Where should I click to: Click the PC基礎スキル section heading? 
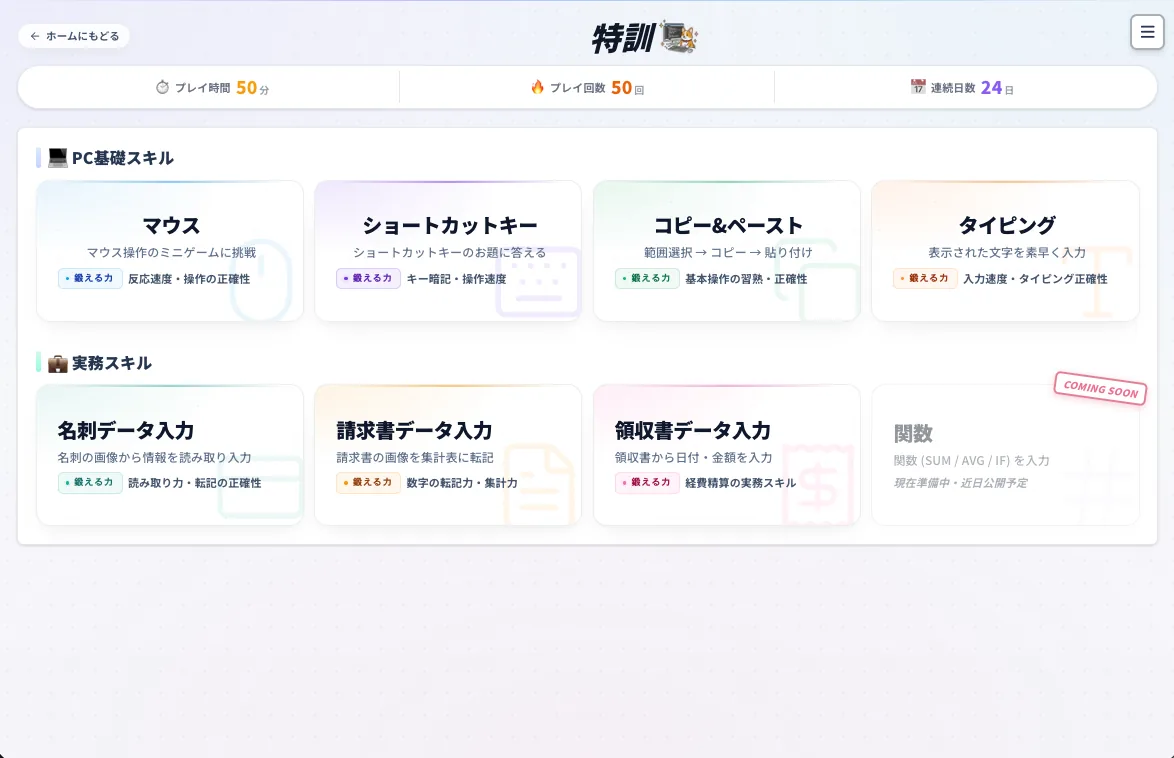tap(111, 158)
